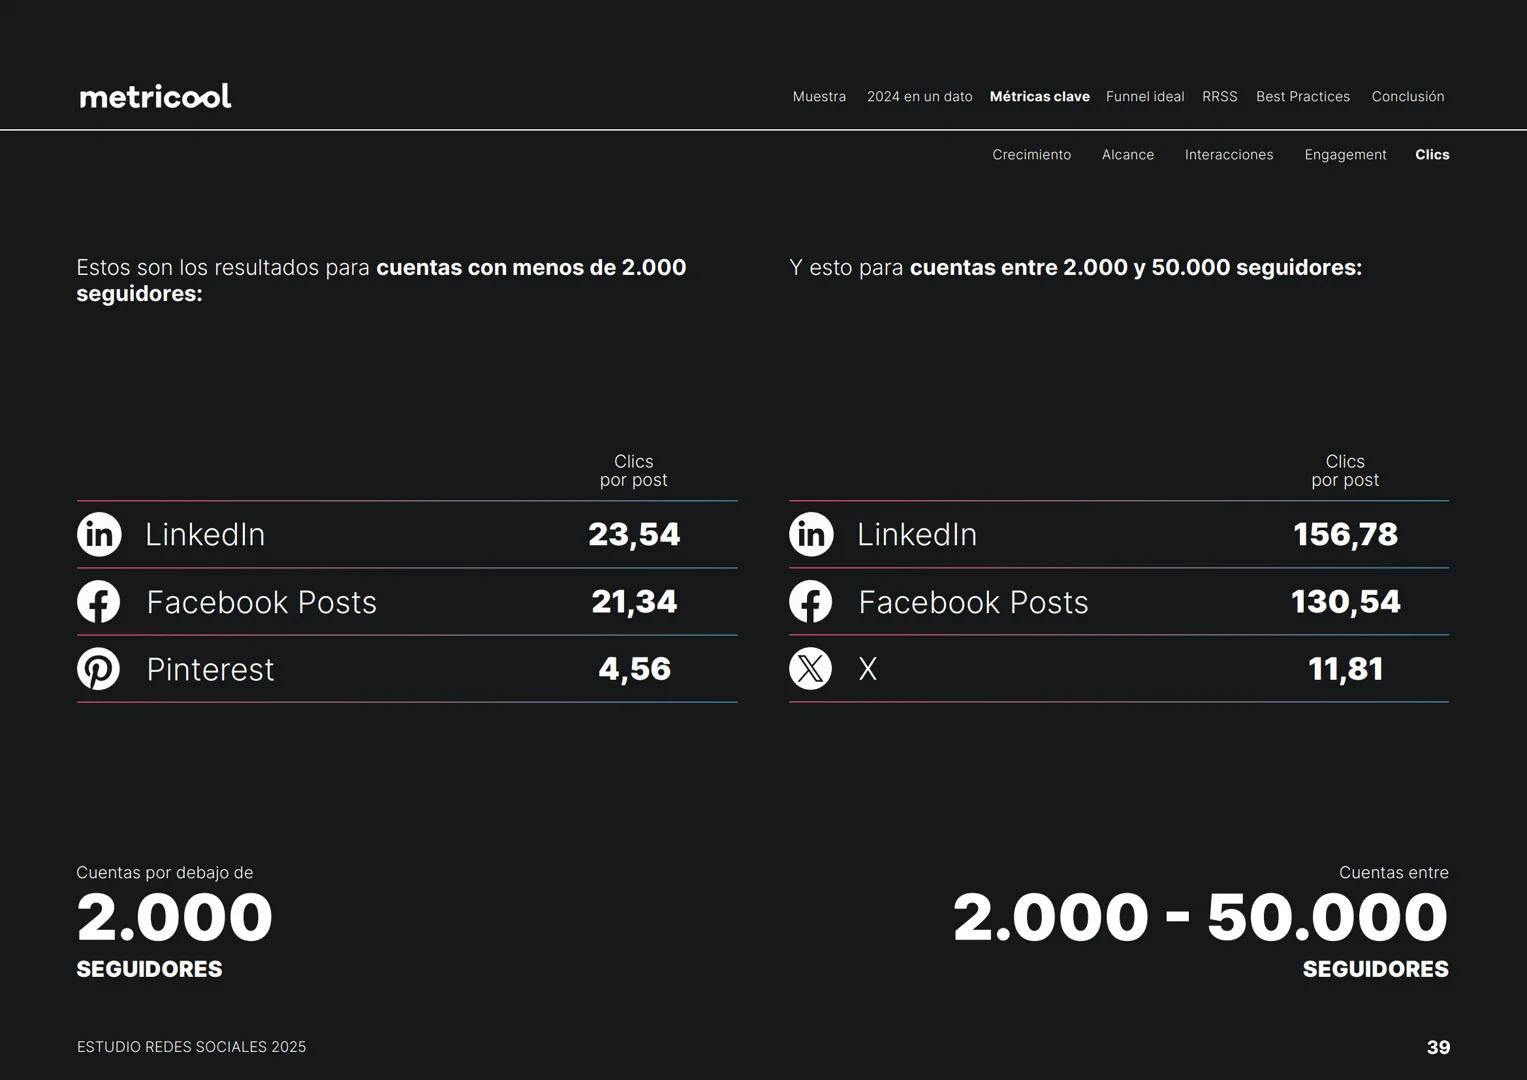
Task: Go to the 2024 en un dato section
Action: click(919, 97)
